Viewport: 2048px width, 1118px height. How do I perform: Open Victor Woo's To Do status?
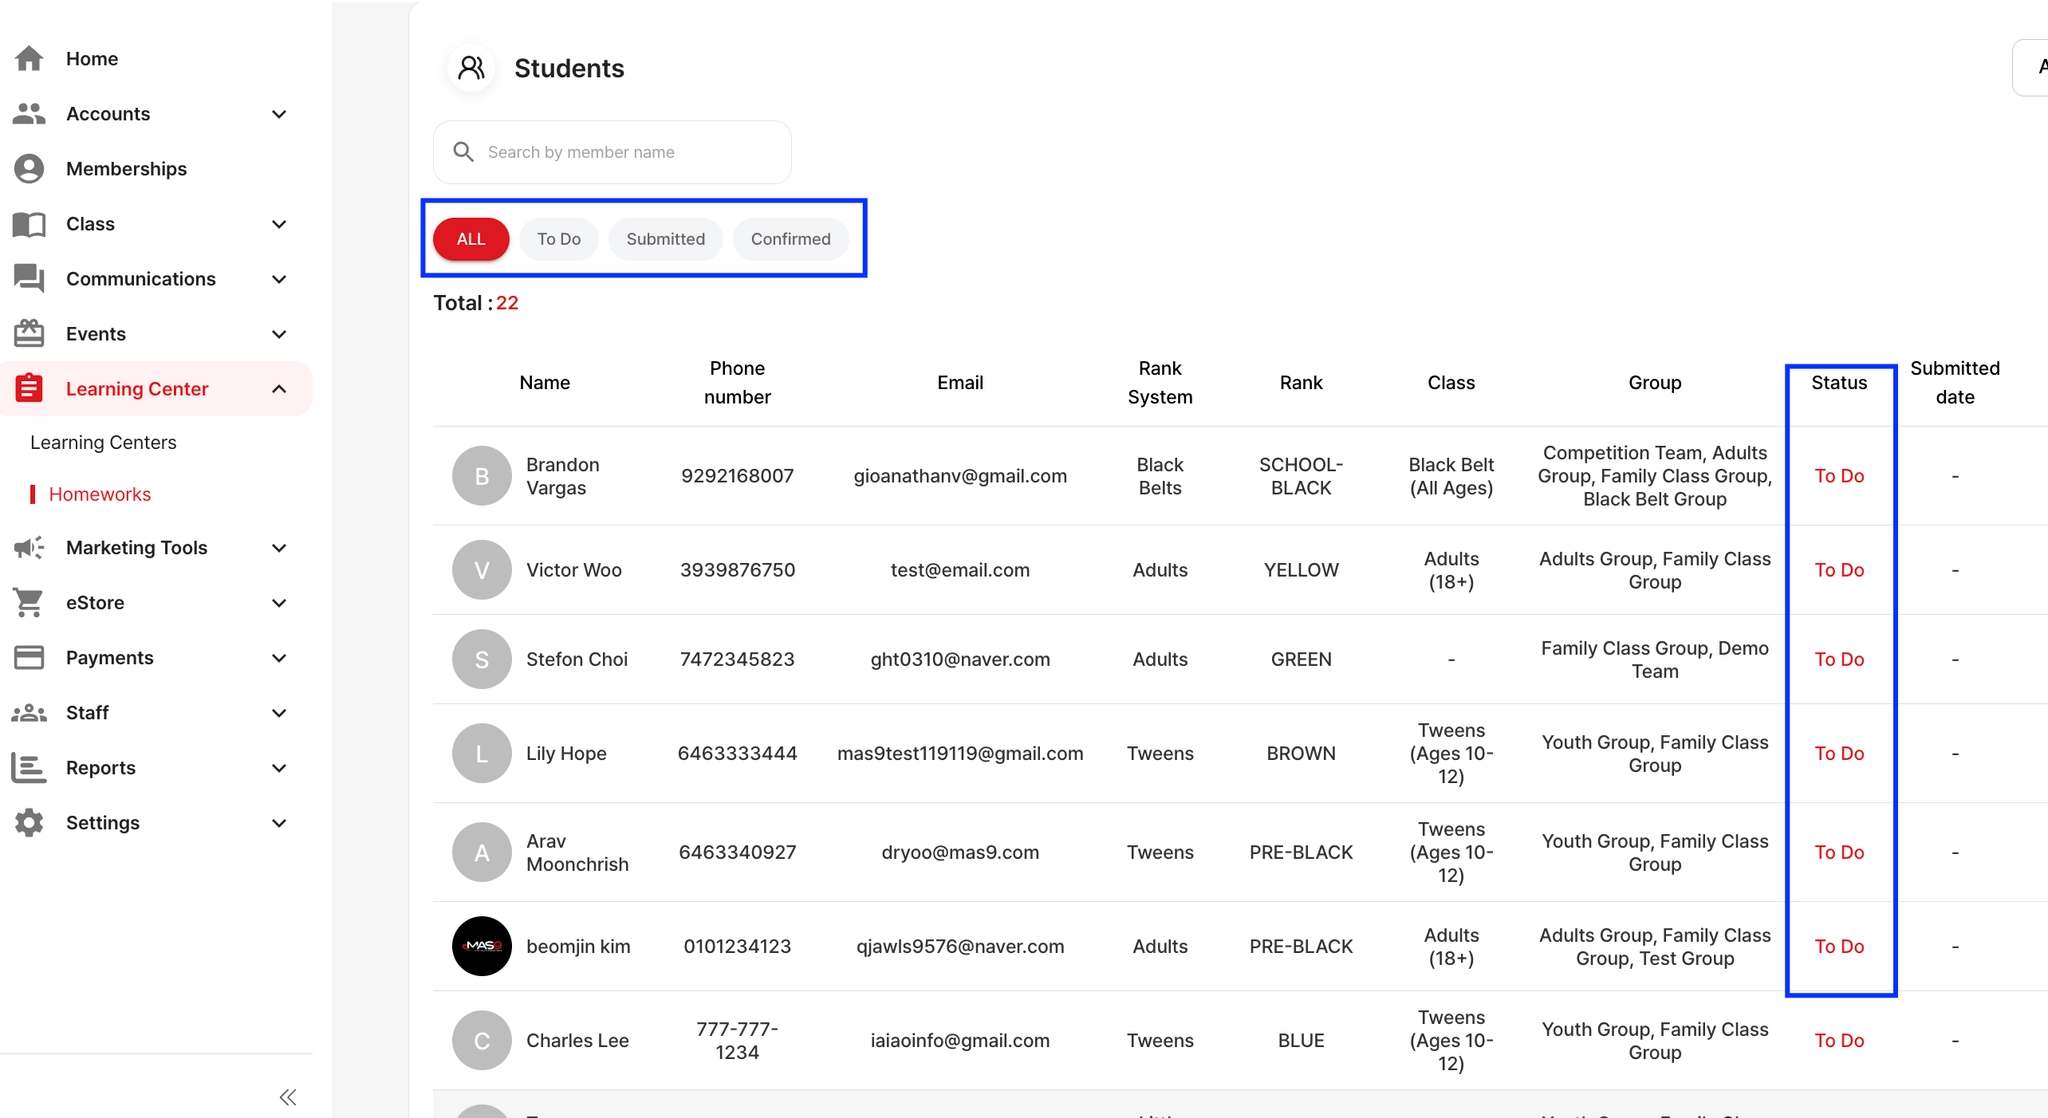(x=1839, y=570)
